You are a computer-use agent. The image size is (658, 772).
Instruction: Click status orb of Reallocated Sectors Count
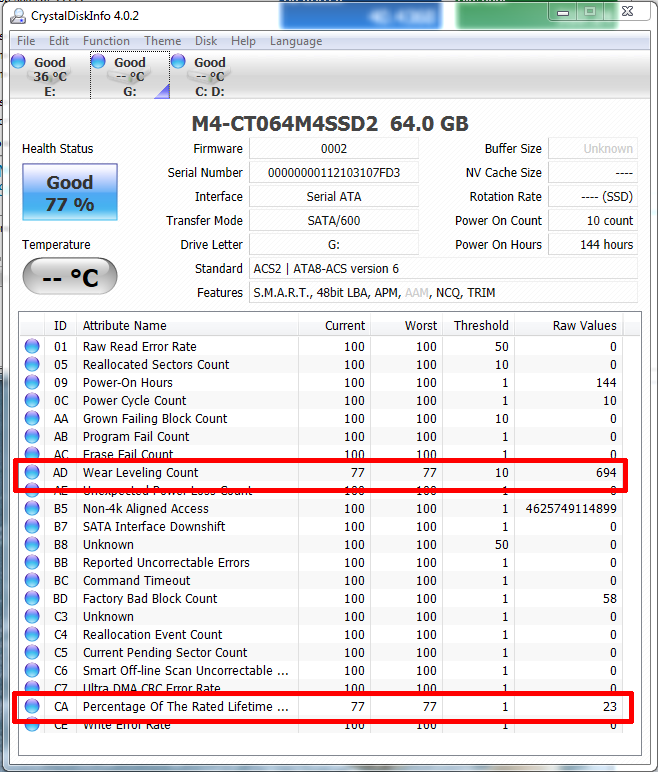[x=32, y=364]
